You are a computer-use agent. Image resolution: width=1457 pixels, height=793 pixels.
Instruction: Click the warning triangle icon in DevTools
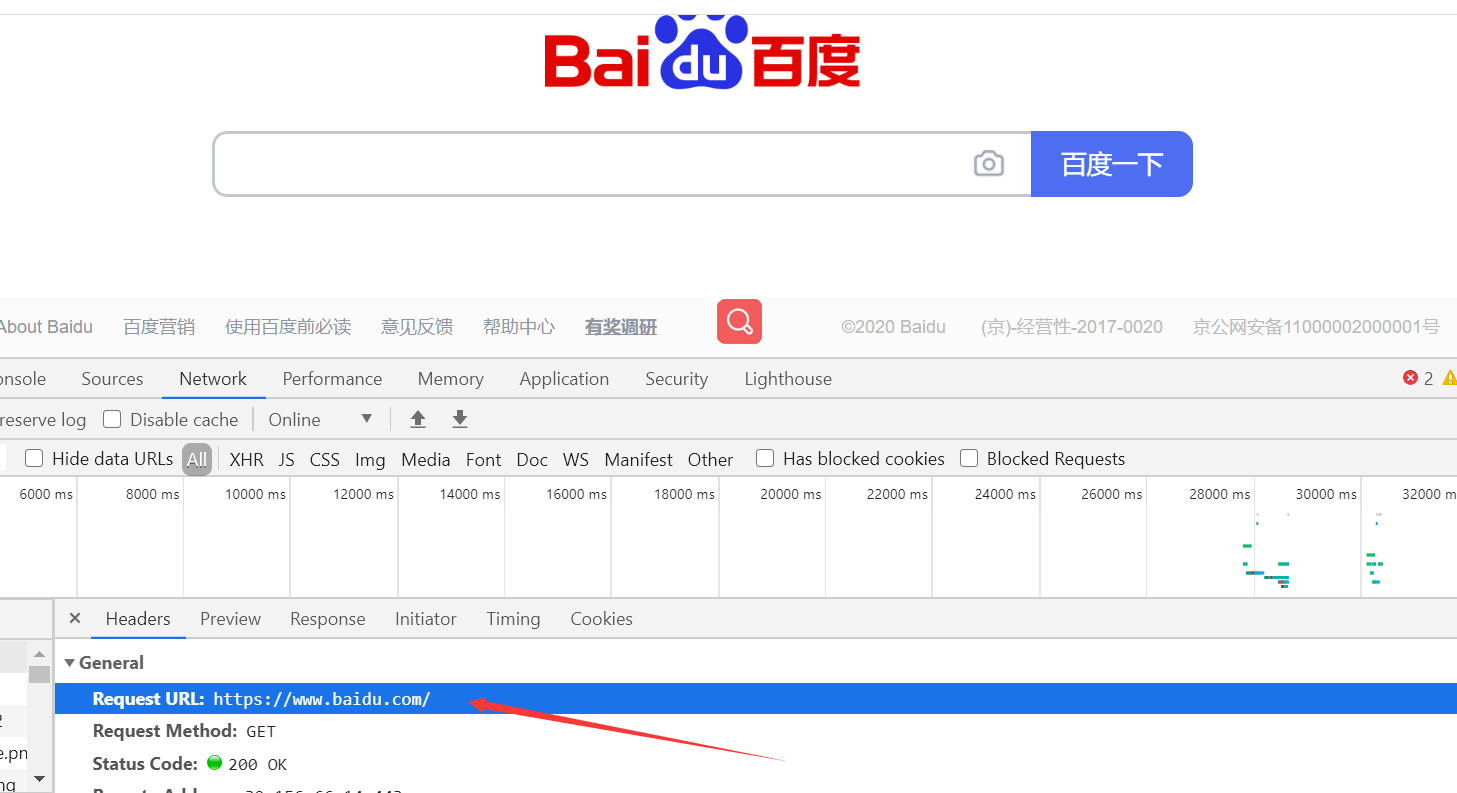tap(1450, 378)
